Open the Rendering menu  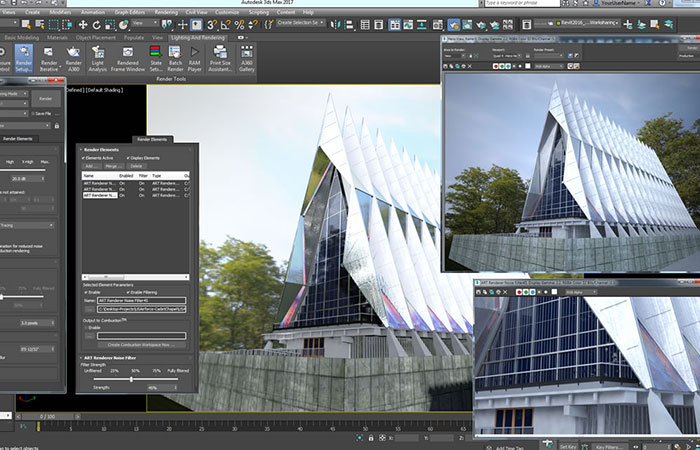(x=166, y=12)
